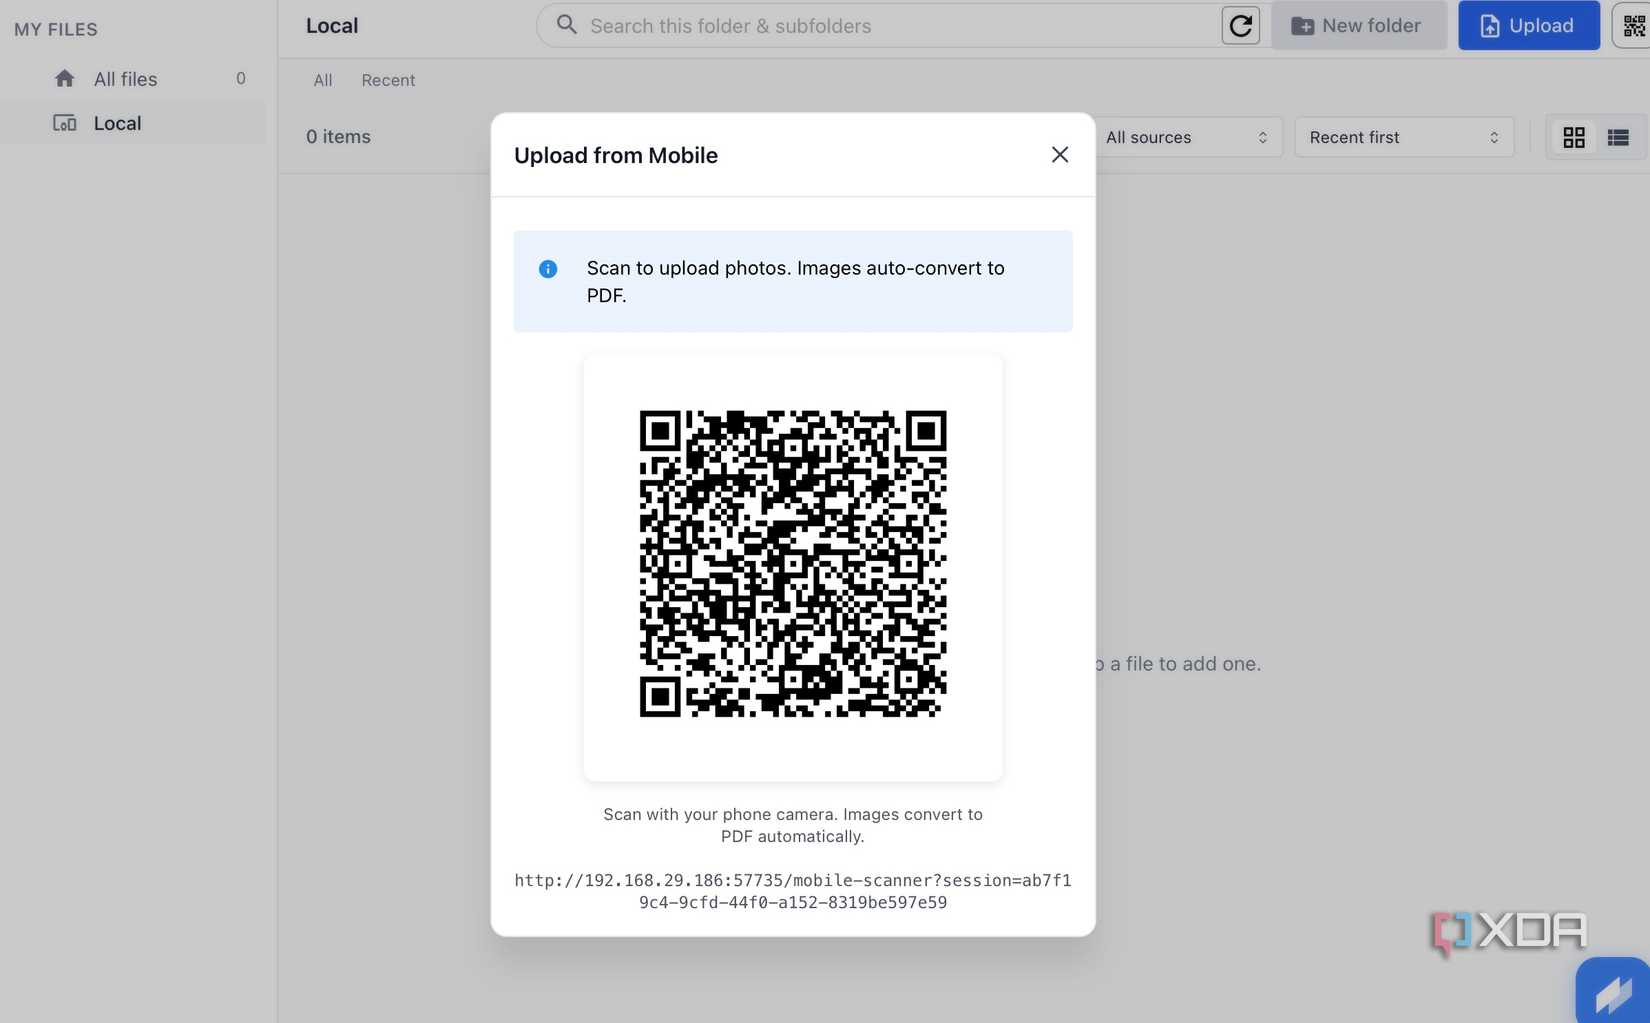Click the Local storage device icon
Viewport: 1650px width, 1023px height.
click(x=65, y=123)
